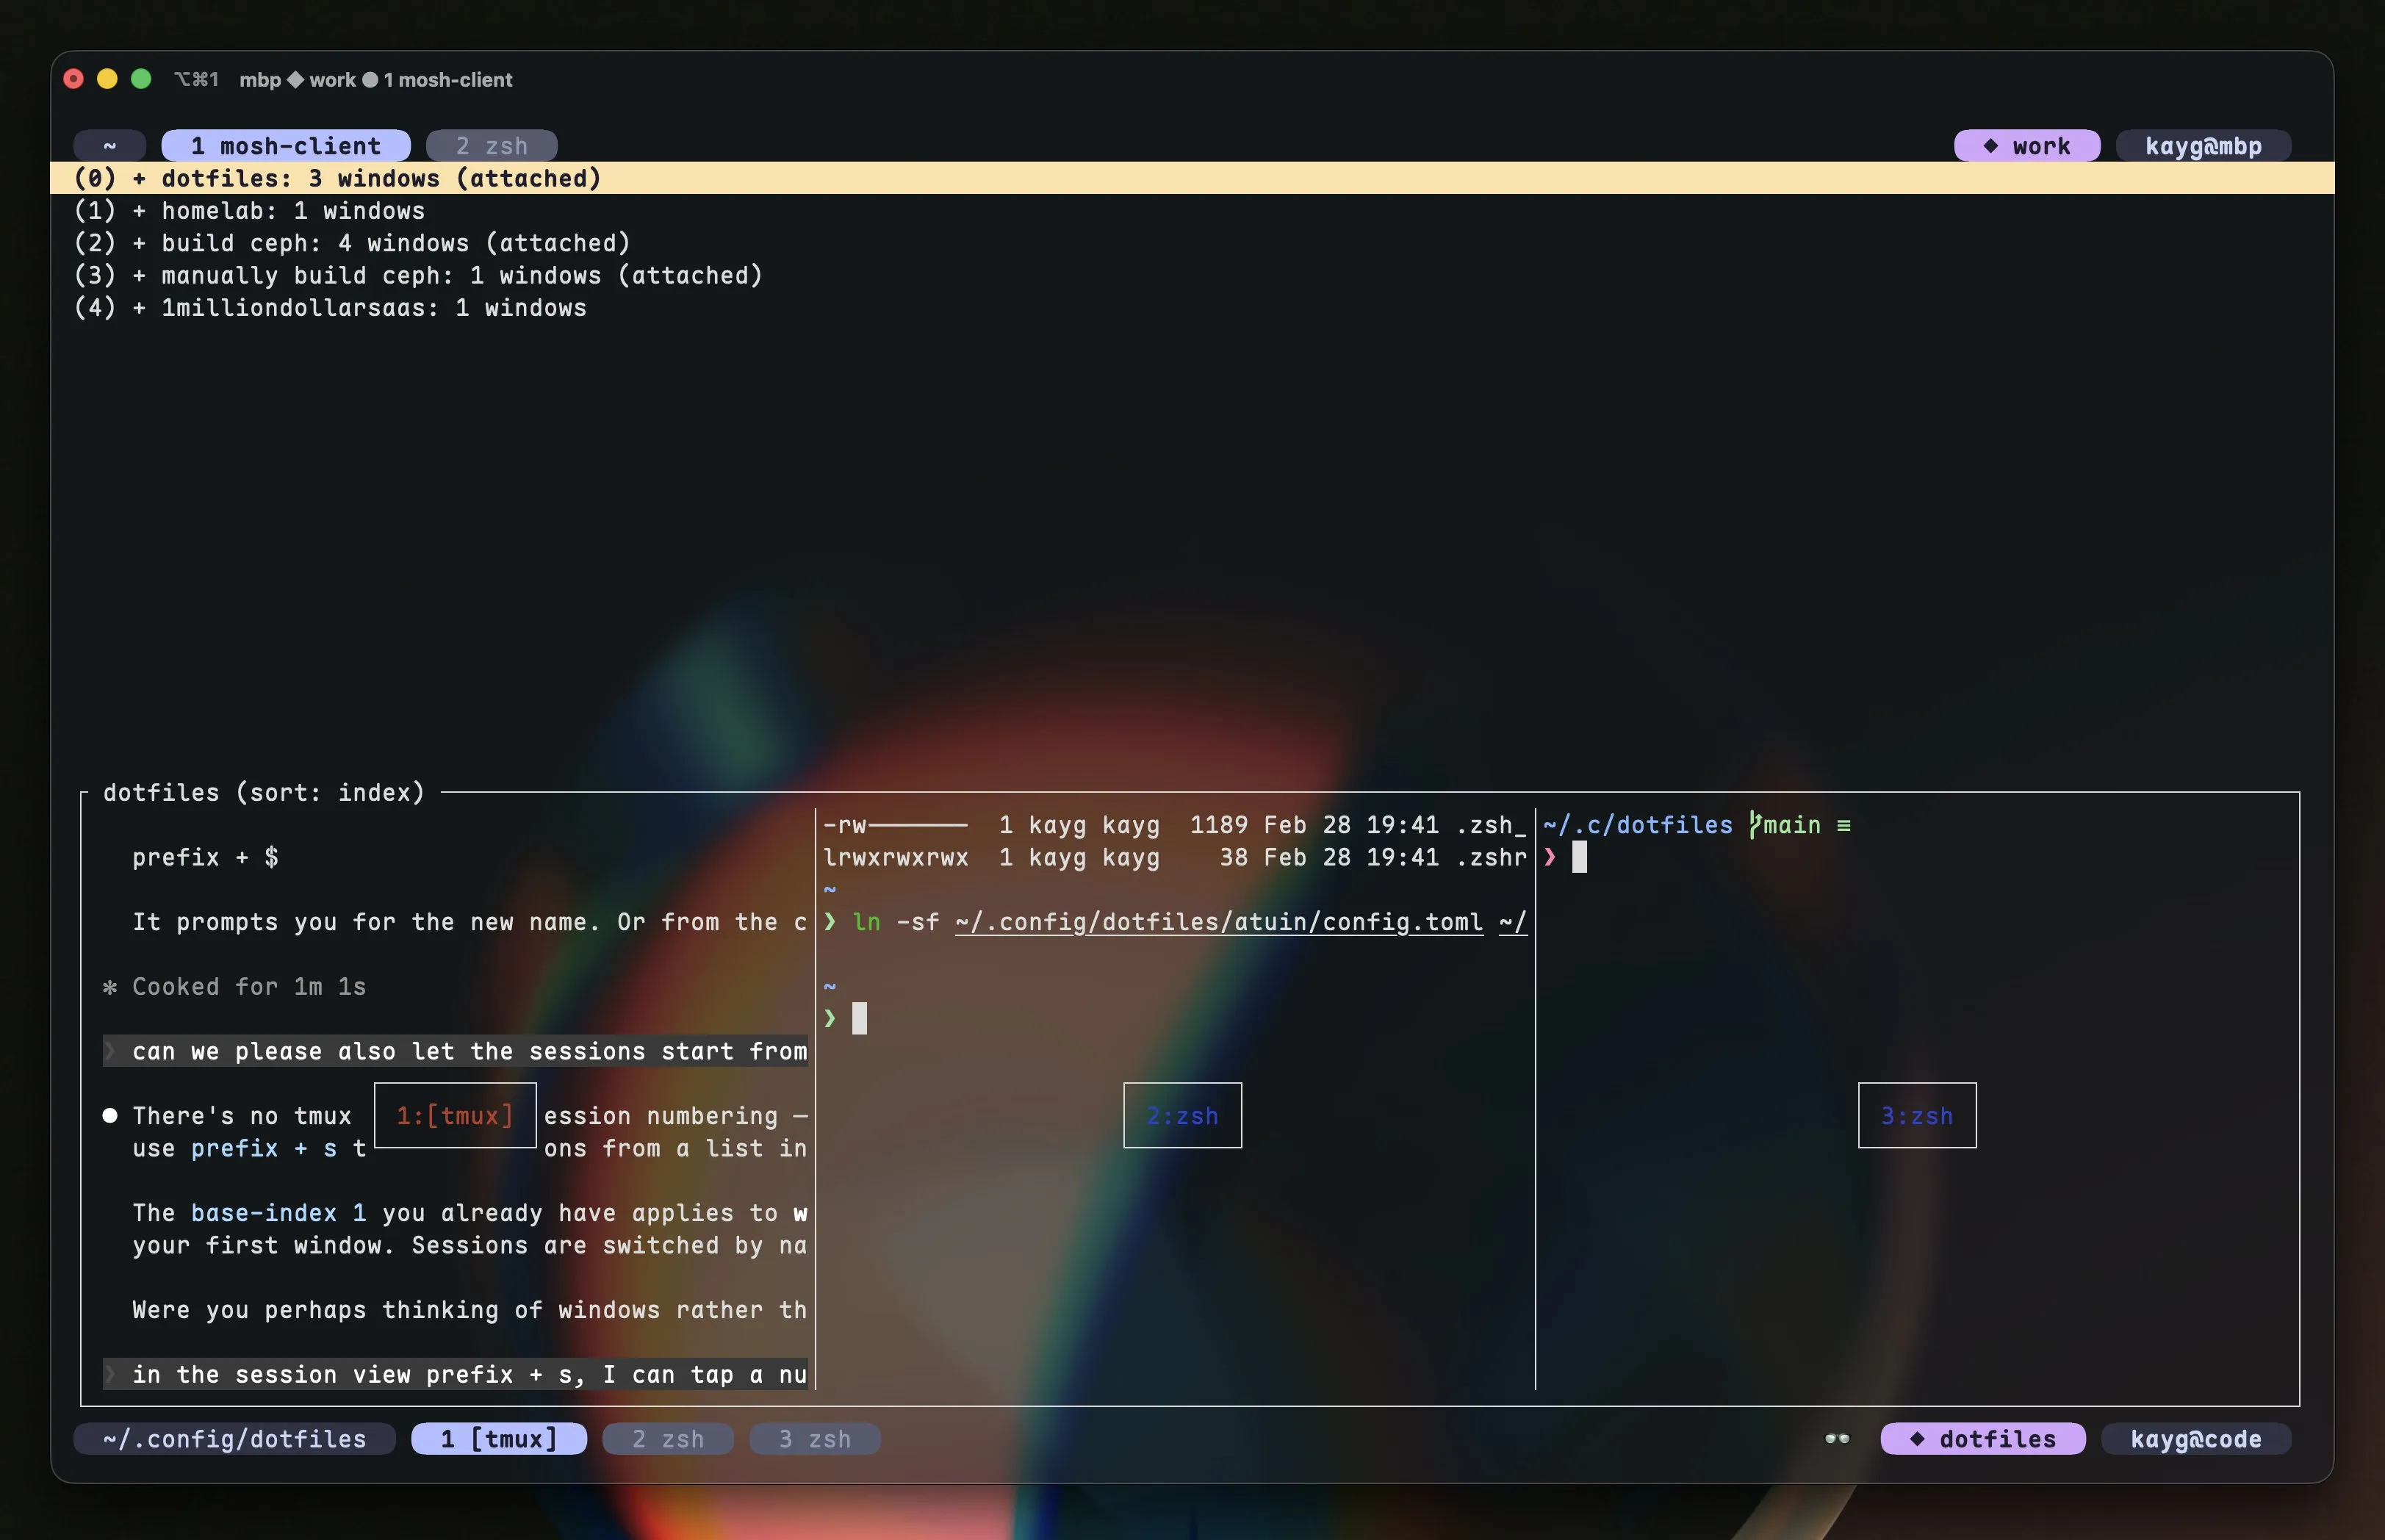Click the work session badge in top status bar

click(x=2026, y=145)
